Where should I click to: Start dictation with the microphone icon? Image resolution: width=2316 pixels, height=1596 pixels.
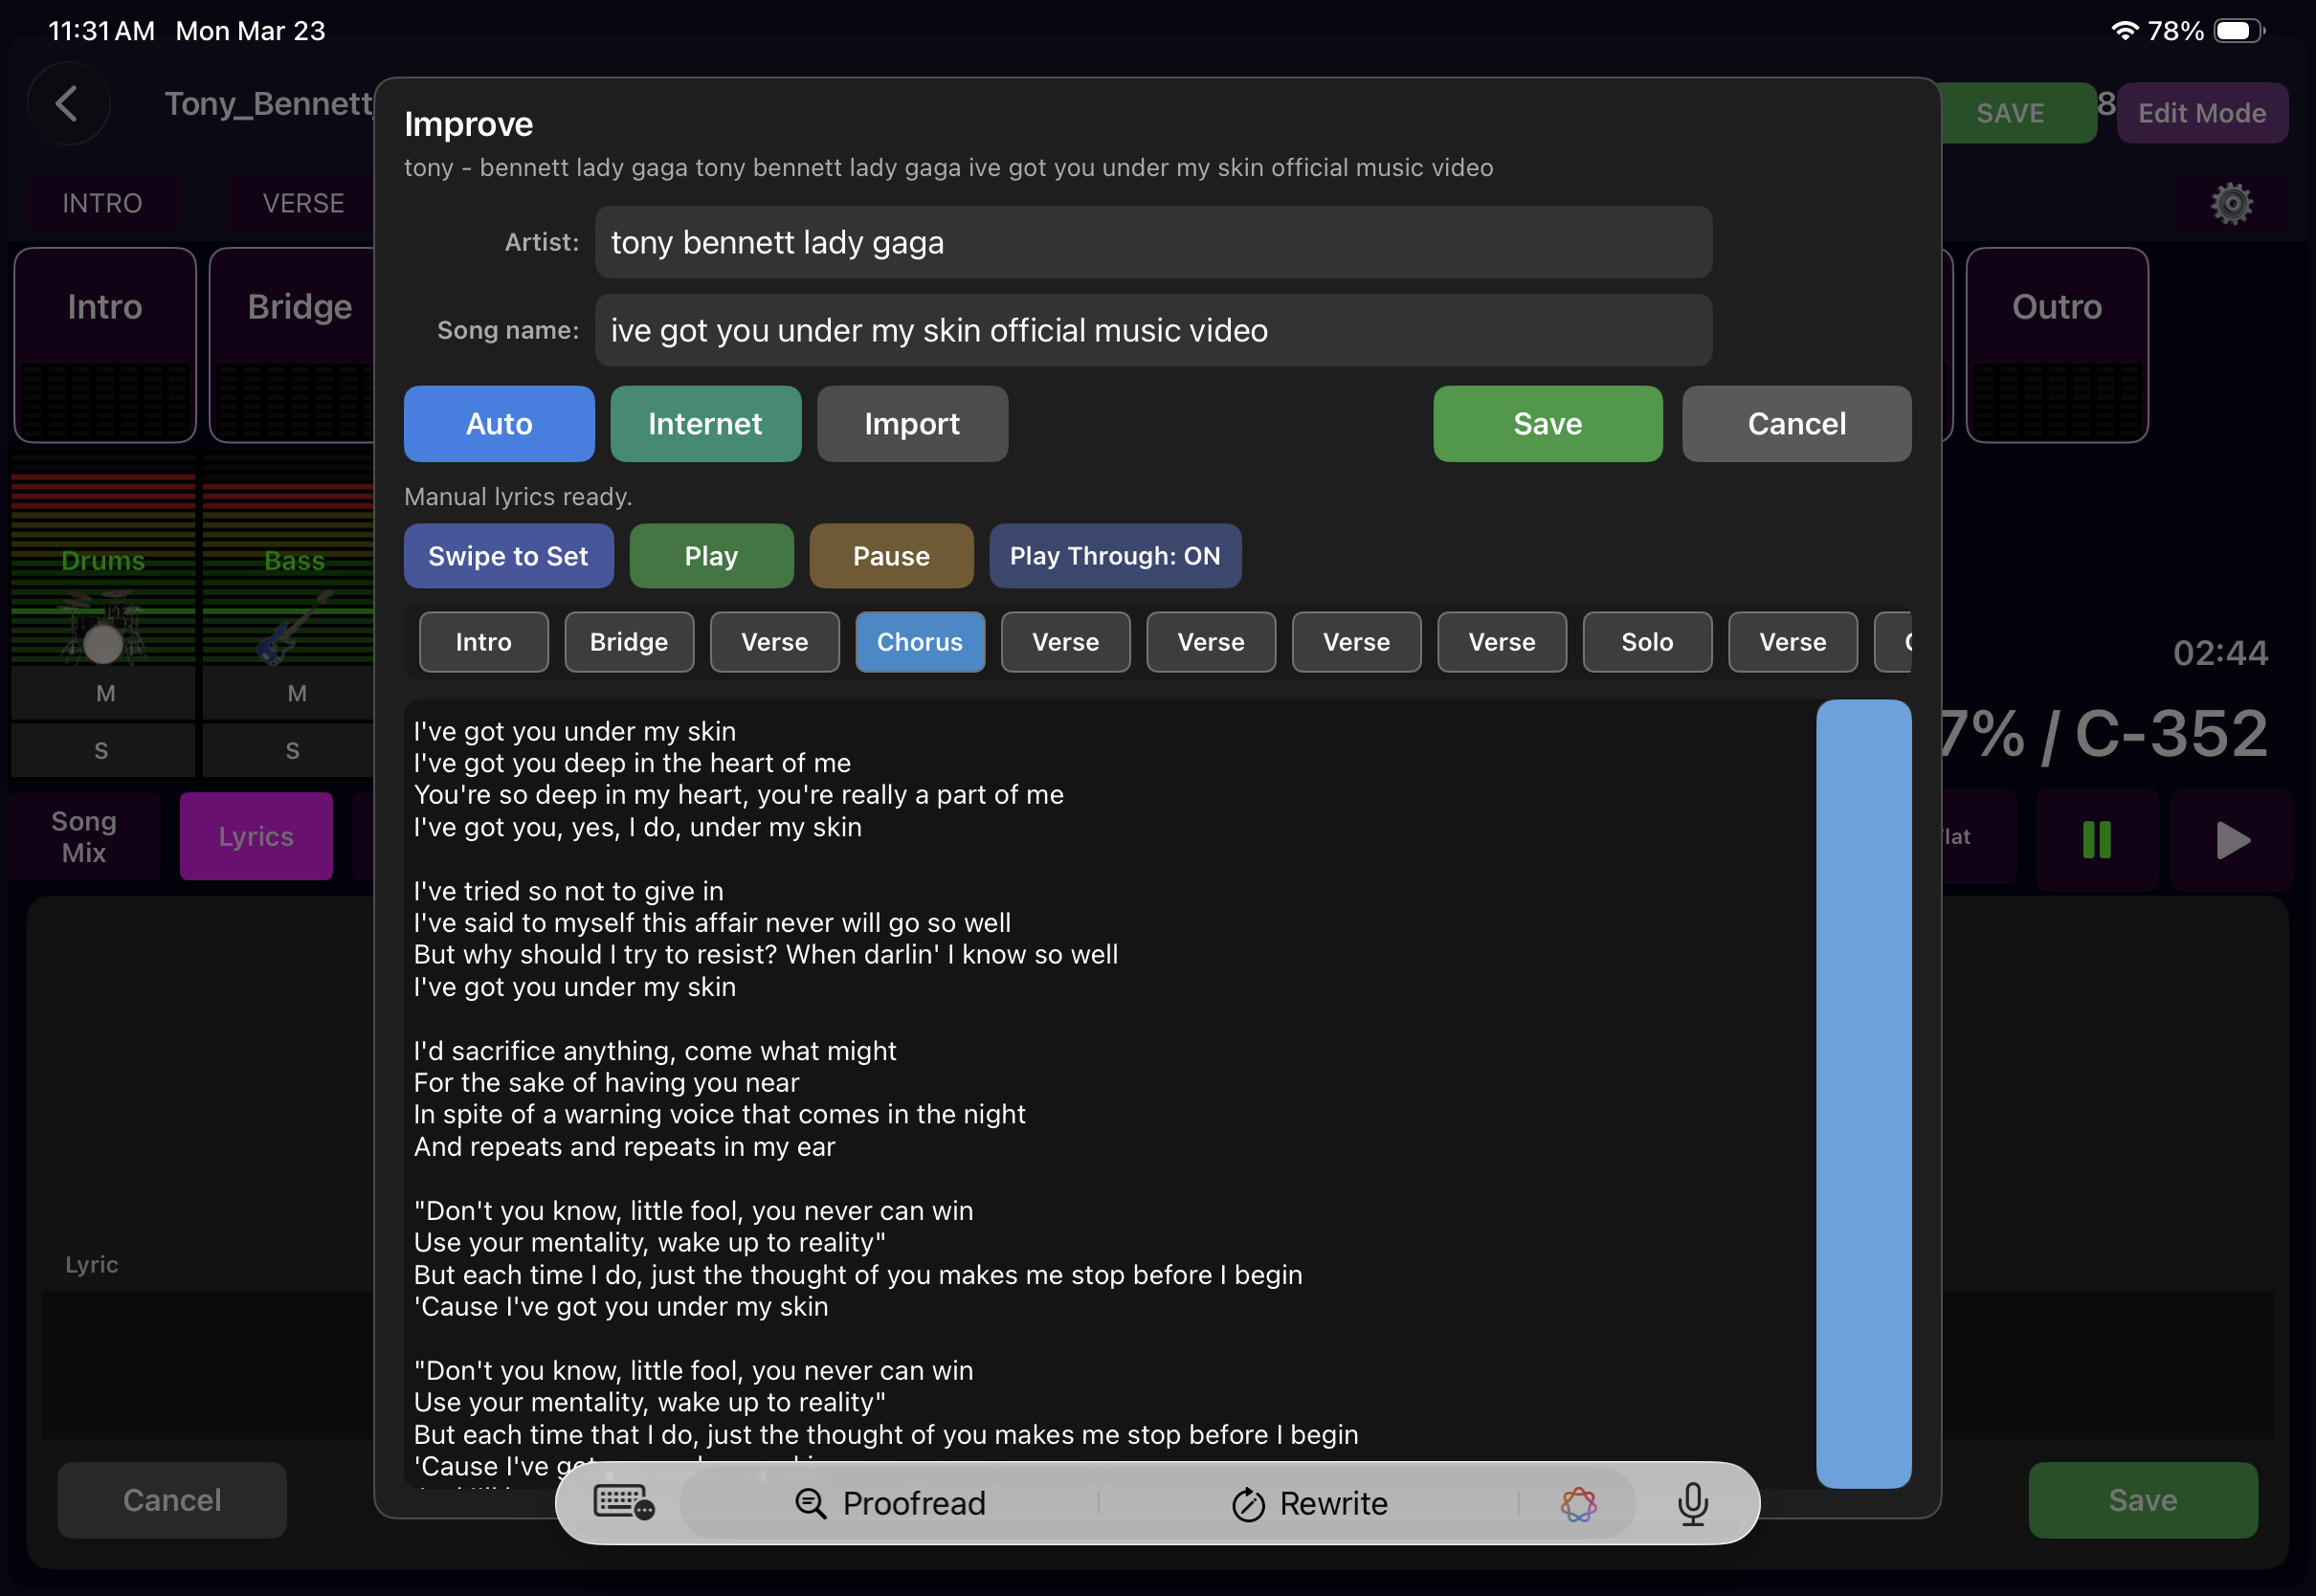coord(1692,1502)
